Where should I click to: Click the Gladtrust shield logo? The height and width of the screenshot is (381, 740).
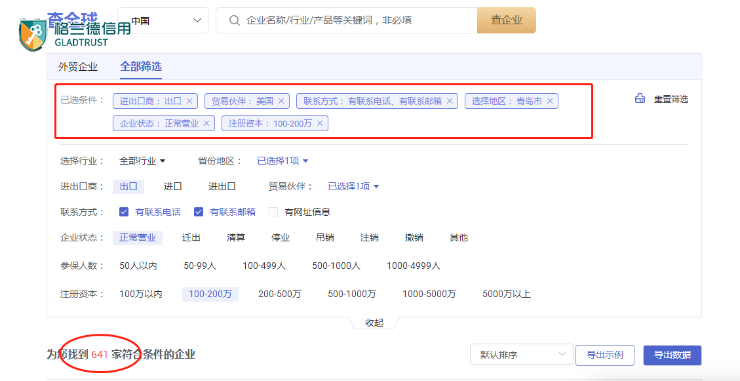[x=33, y=35]
